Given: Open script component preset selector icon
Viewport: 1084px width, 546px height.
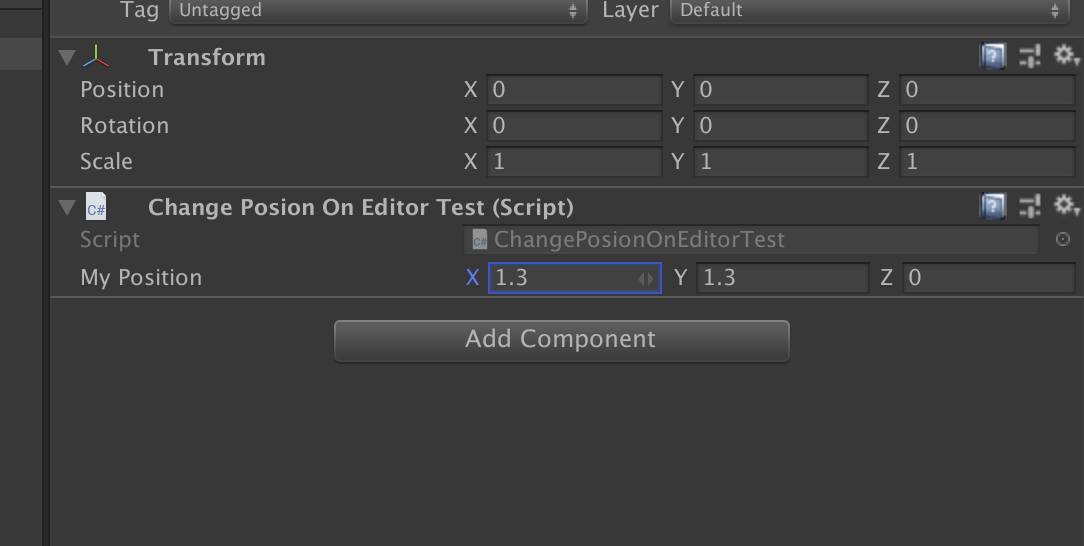Looking at the screenshot, I should click(1029, 206).
